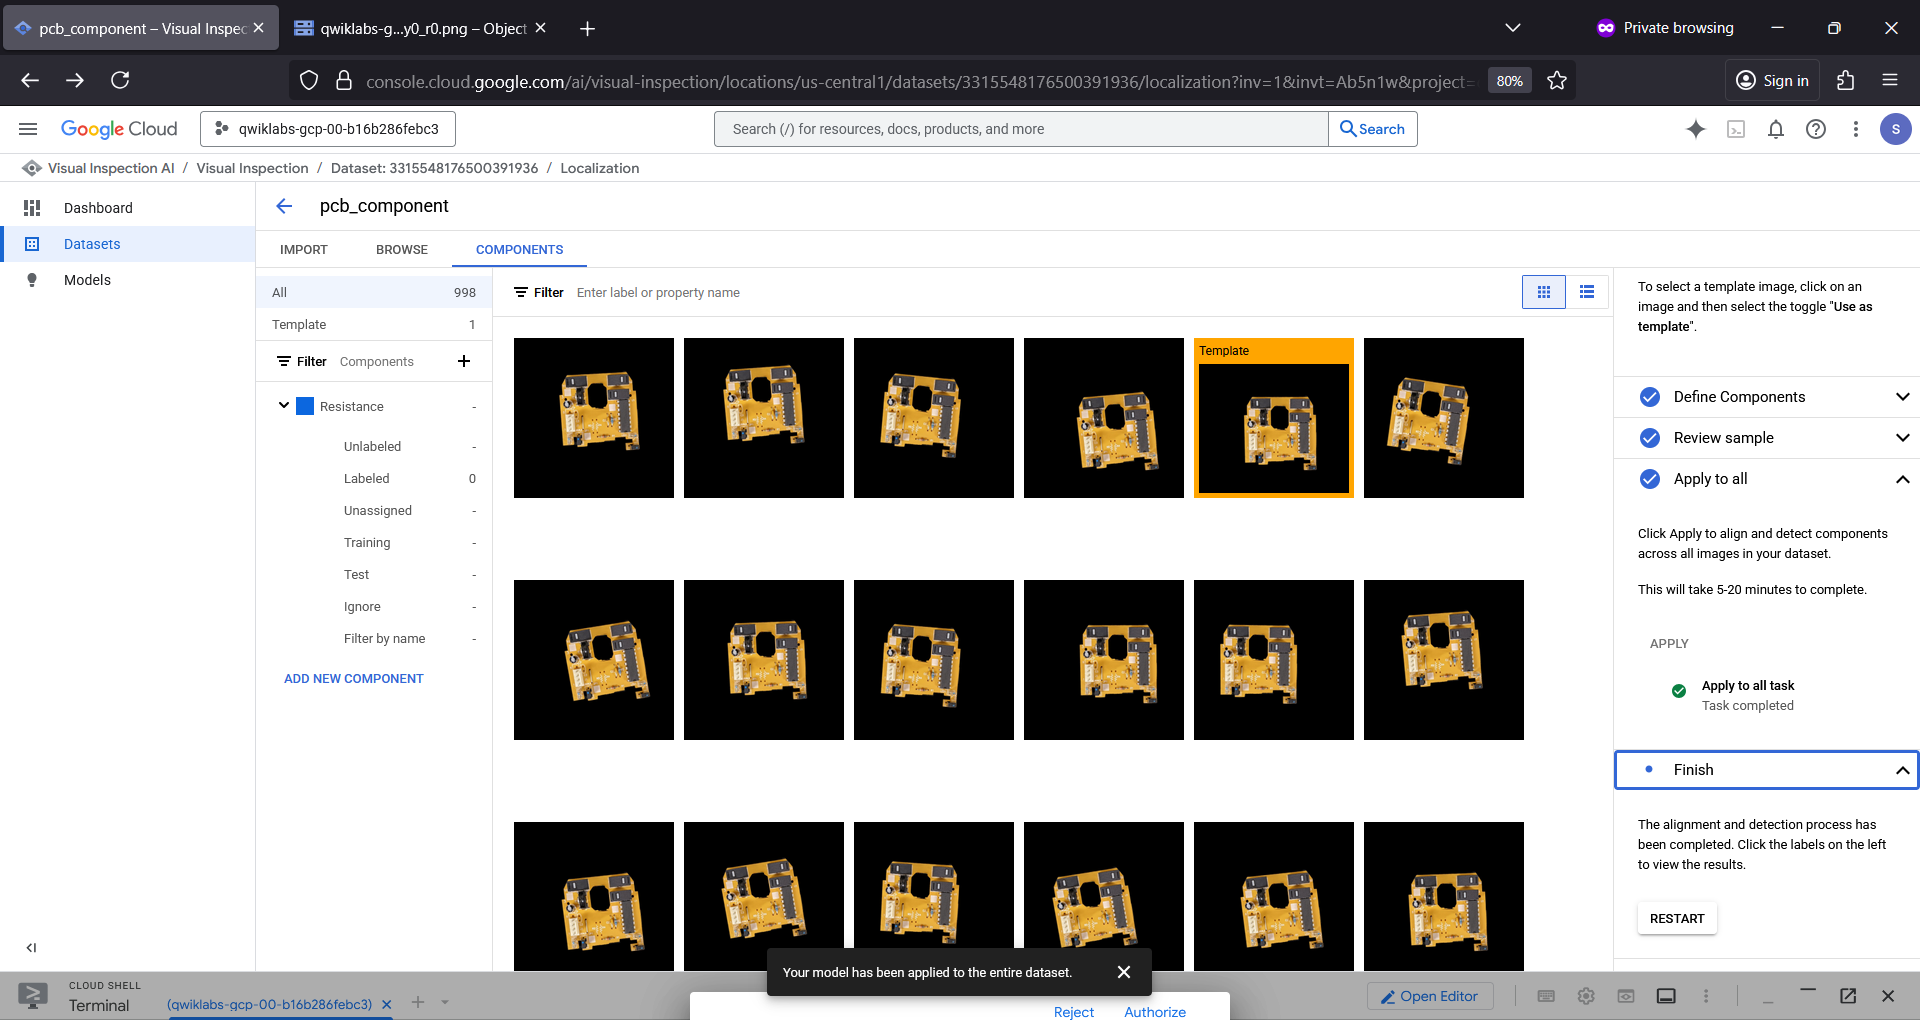This screenshot has height=1020, width=1920.
Task: Click the RESTART button
Action: [x=1677, y=919]
